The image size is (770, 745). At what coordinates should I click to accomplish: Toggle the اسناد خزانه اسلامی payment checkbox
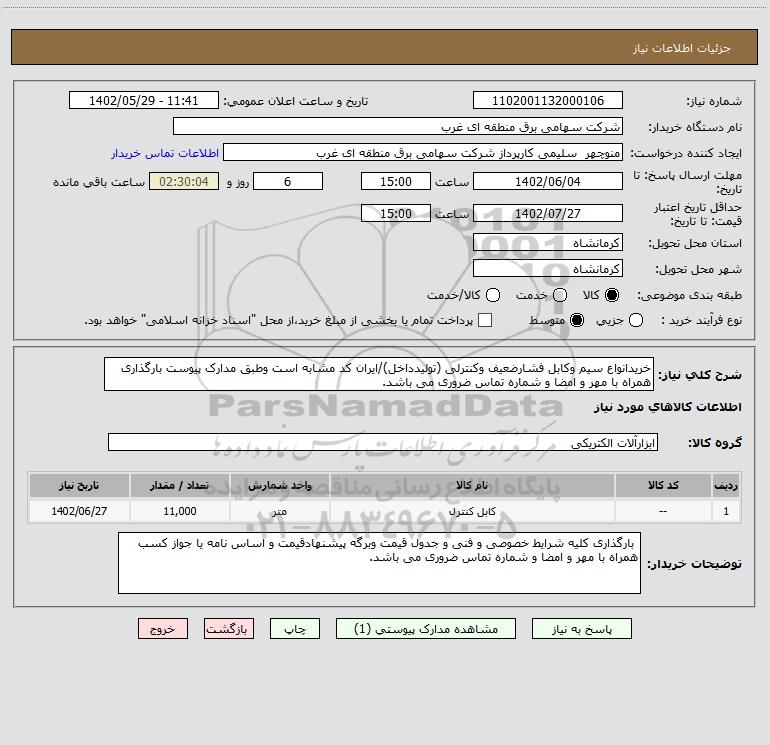485,320
